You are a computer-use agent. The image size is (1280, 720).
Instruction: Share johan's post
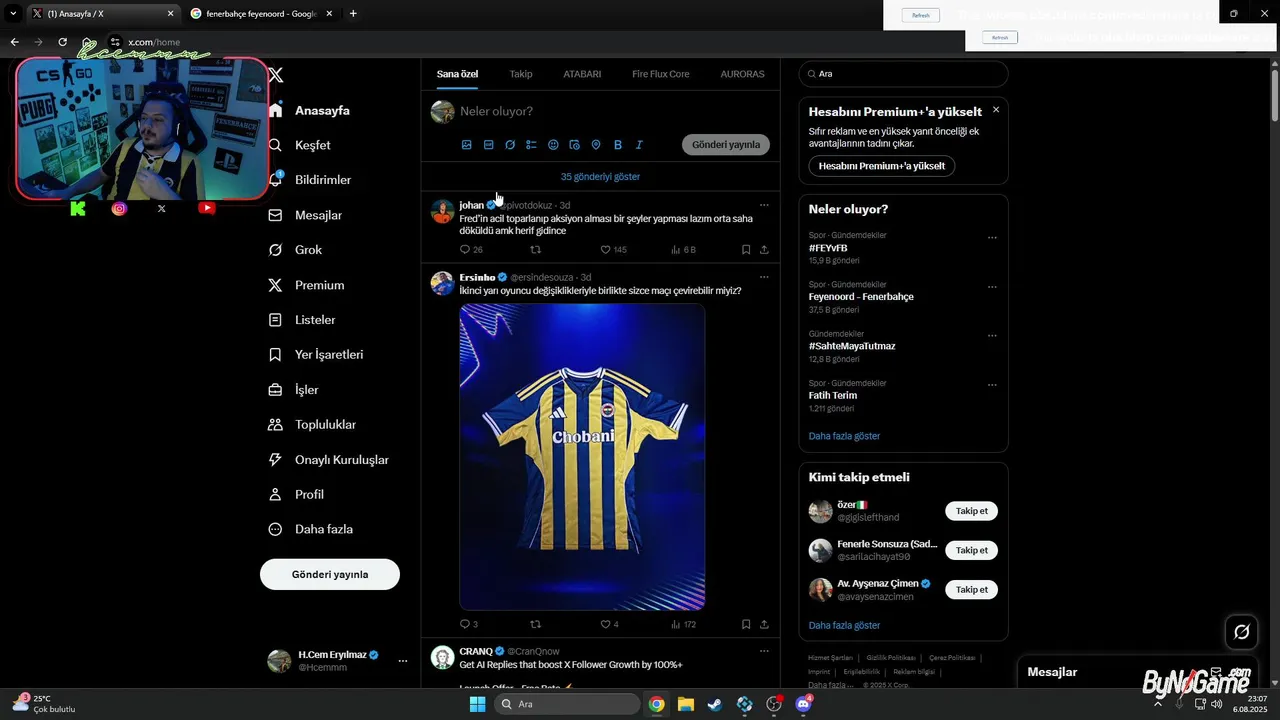764,250
